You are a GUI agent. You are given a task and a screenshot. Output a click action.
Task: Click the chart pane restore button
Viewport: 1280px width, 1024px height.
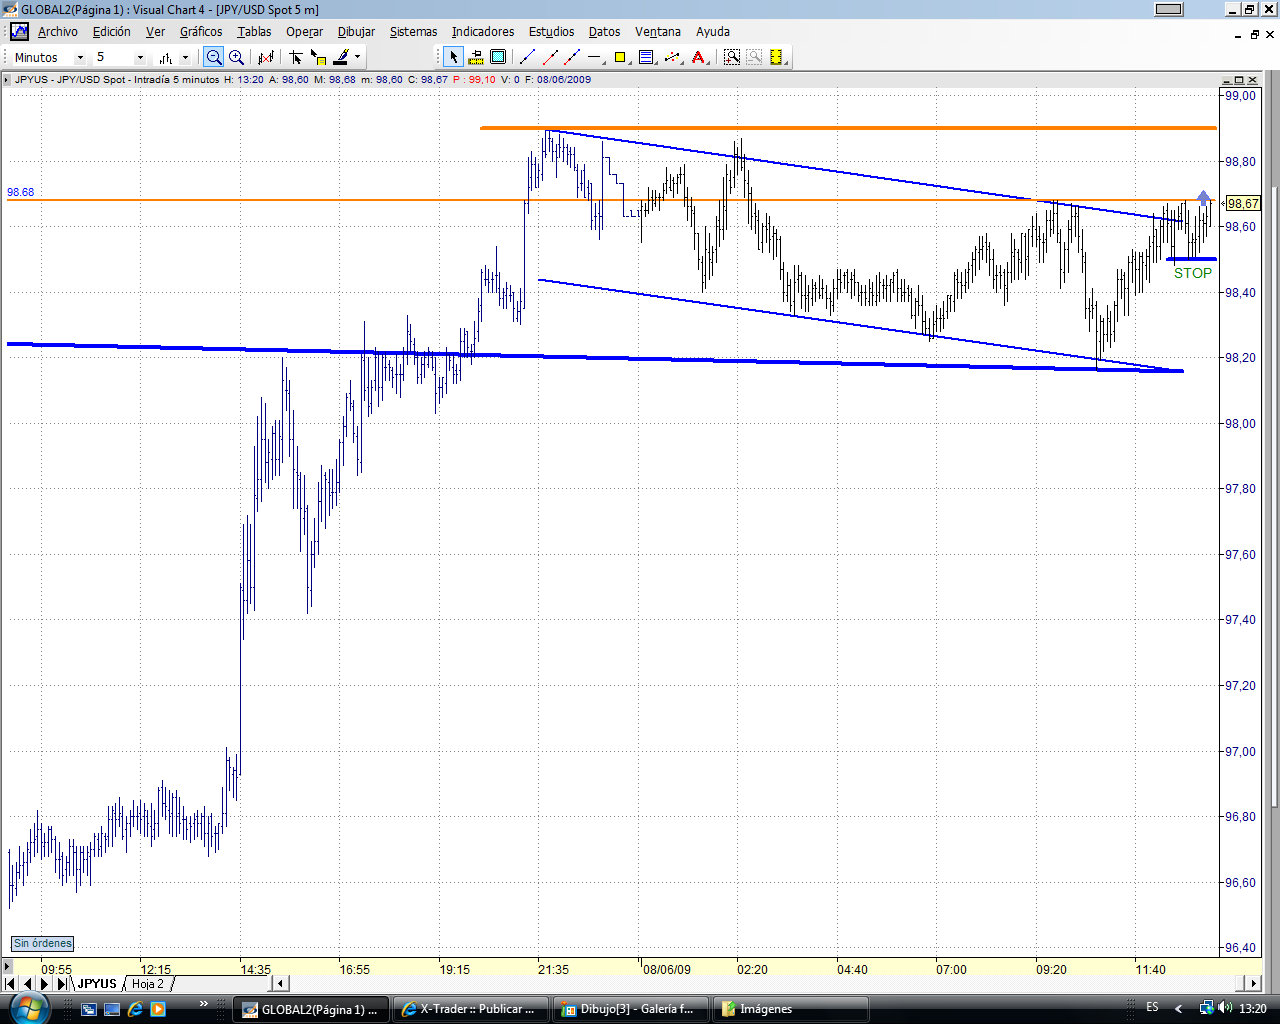click(x=1239, y=80)
